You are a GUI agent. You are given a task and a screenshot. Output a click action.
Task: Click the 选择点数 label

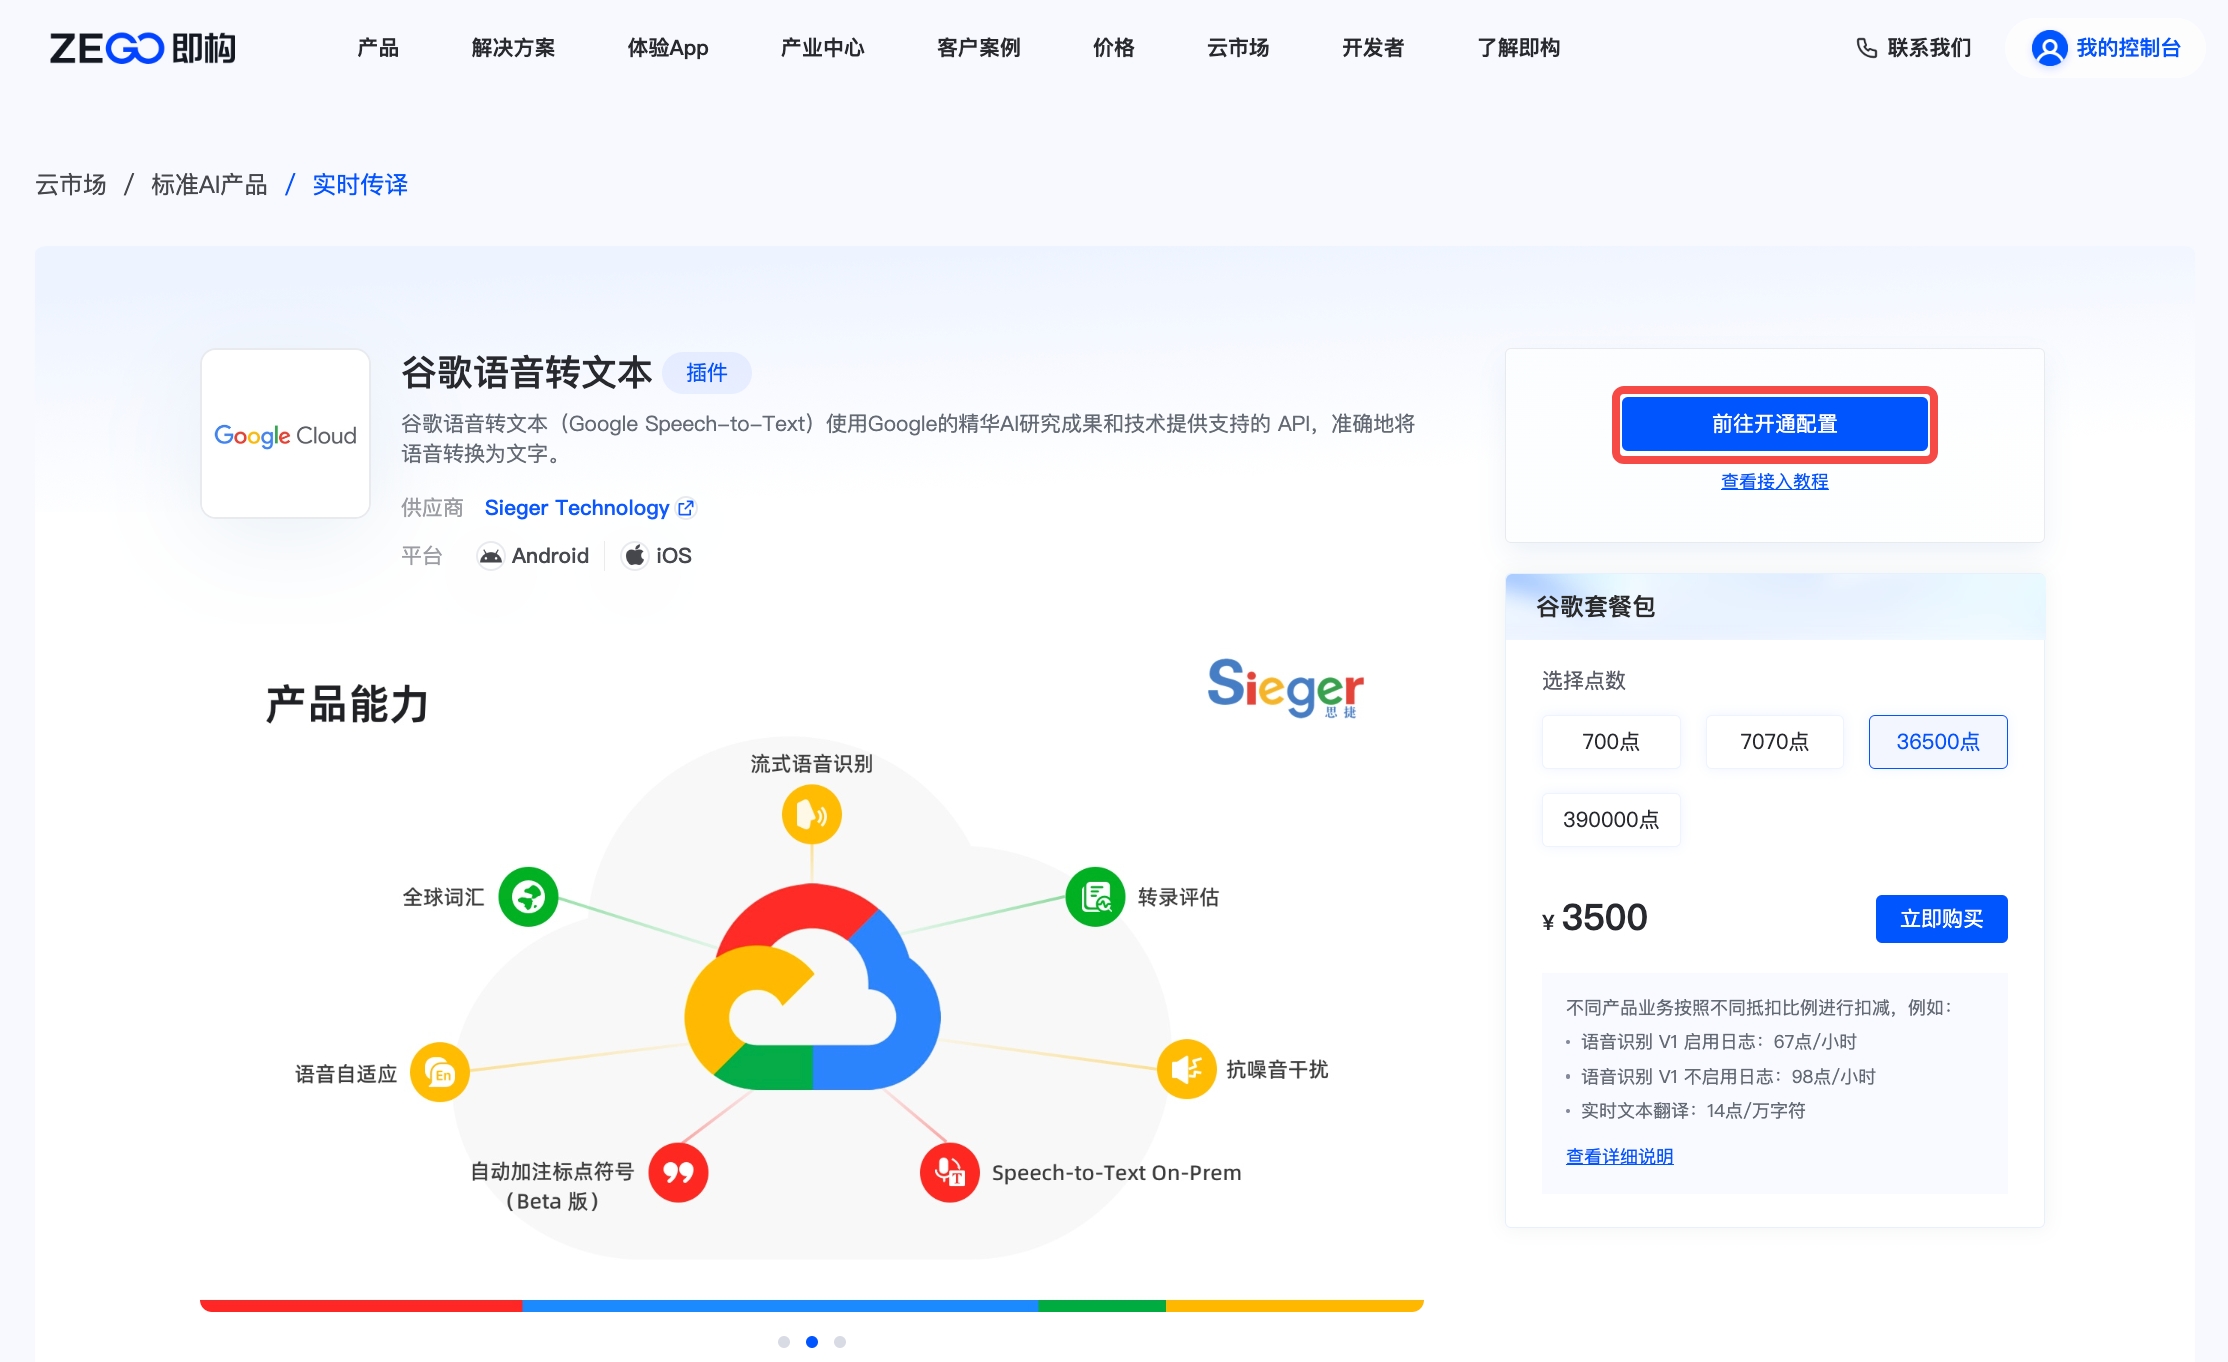tap(1583, 681)
